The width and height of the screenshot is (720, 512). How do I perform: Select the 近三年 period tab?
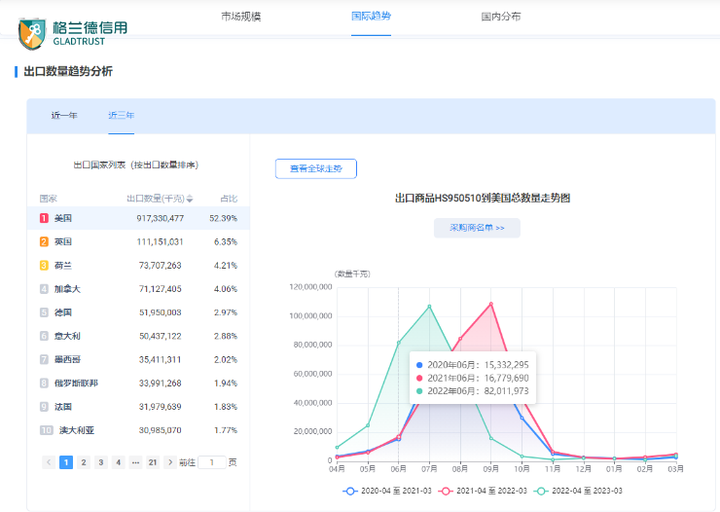121,115
